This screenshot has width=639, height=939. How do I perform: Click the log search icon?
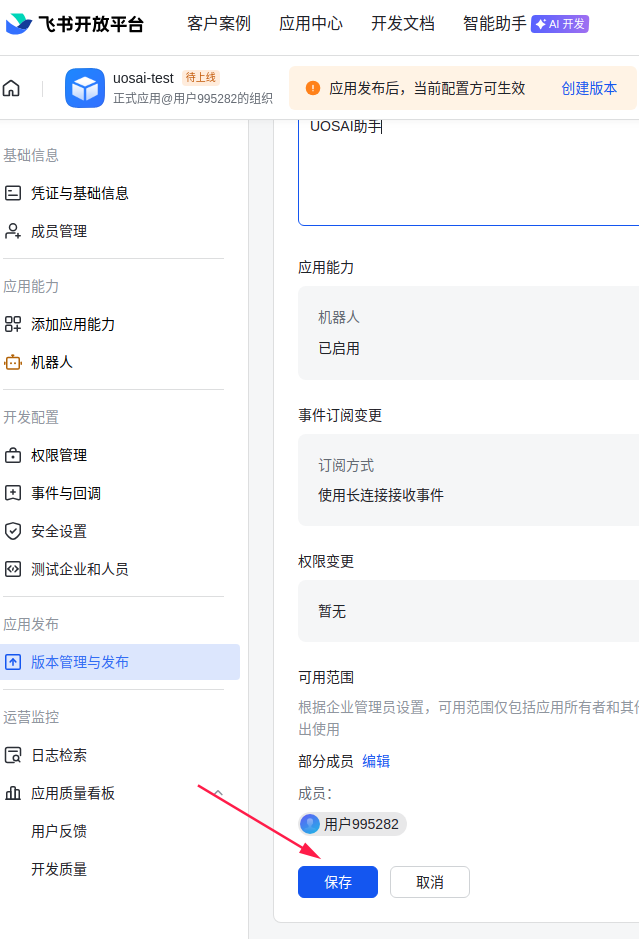pyautogui.click(x=13, y=755)
